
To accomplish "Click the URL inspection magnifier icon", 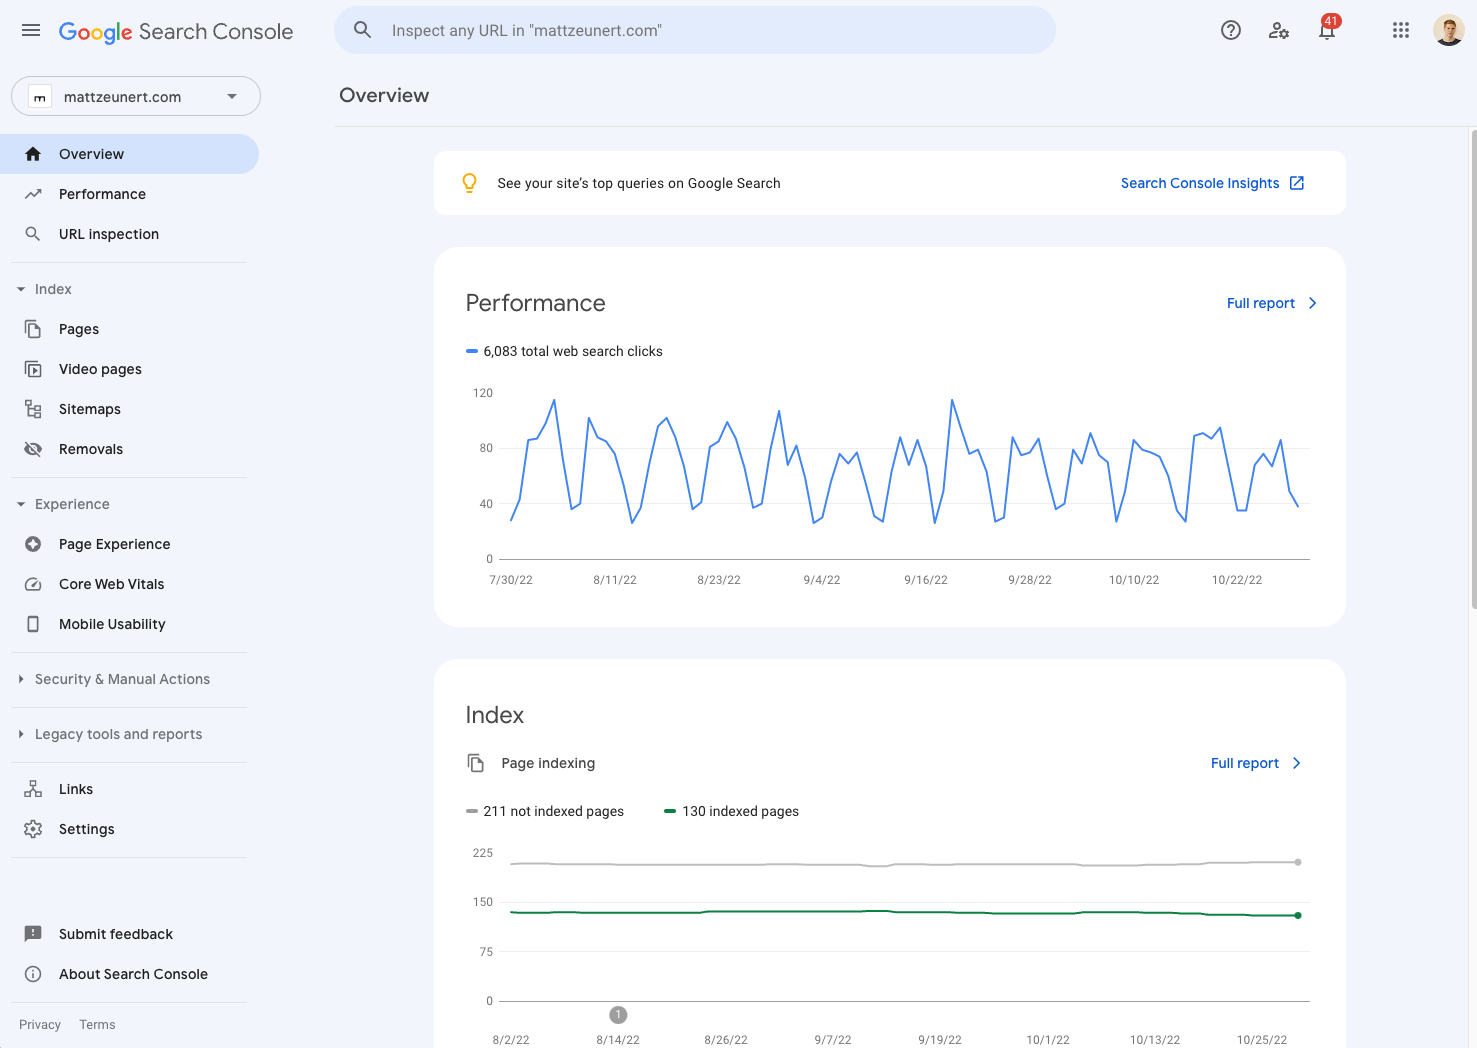I will [33, 234].
